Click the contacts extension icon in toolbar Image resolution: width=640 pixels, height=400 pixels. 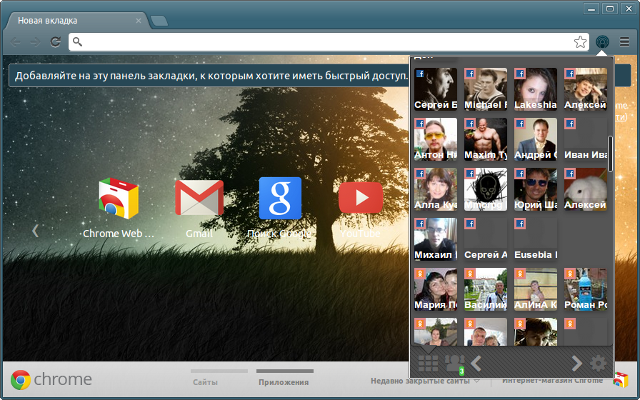coord(603,42)
